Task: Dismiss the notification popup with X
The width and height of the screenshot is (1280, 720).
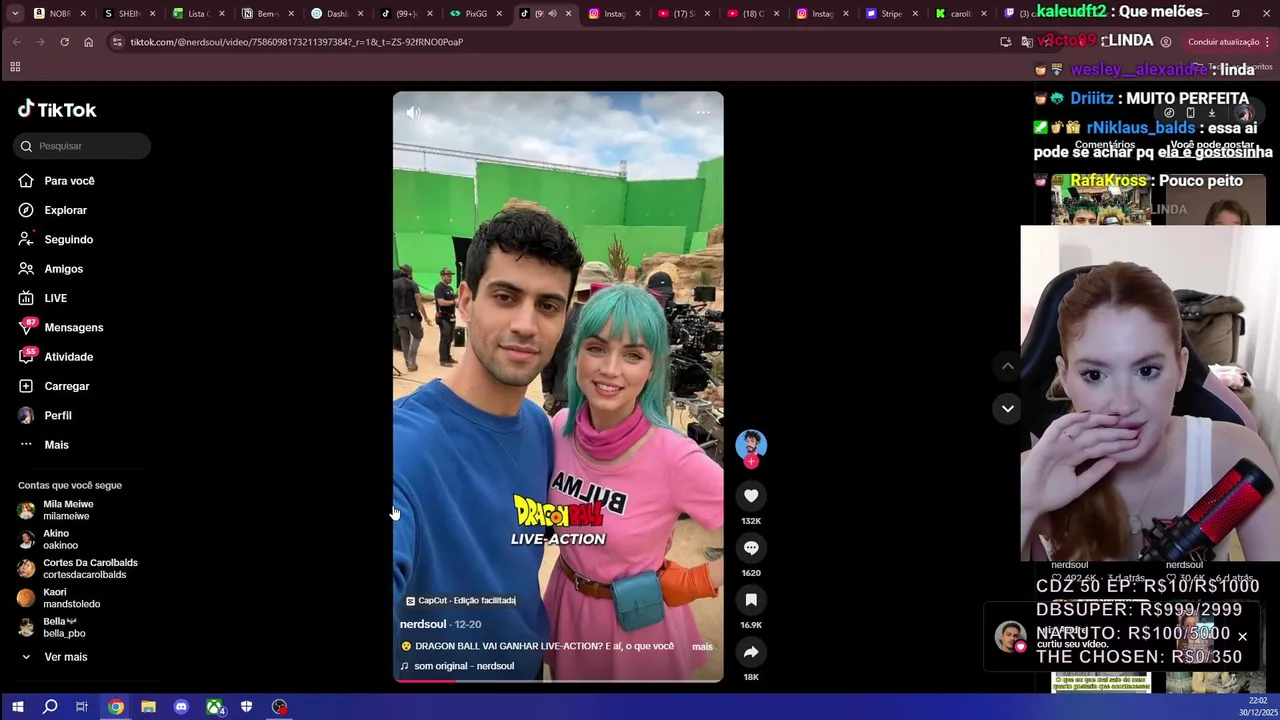Action: click(x=1242, y=637)
